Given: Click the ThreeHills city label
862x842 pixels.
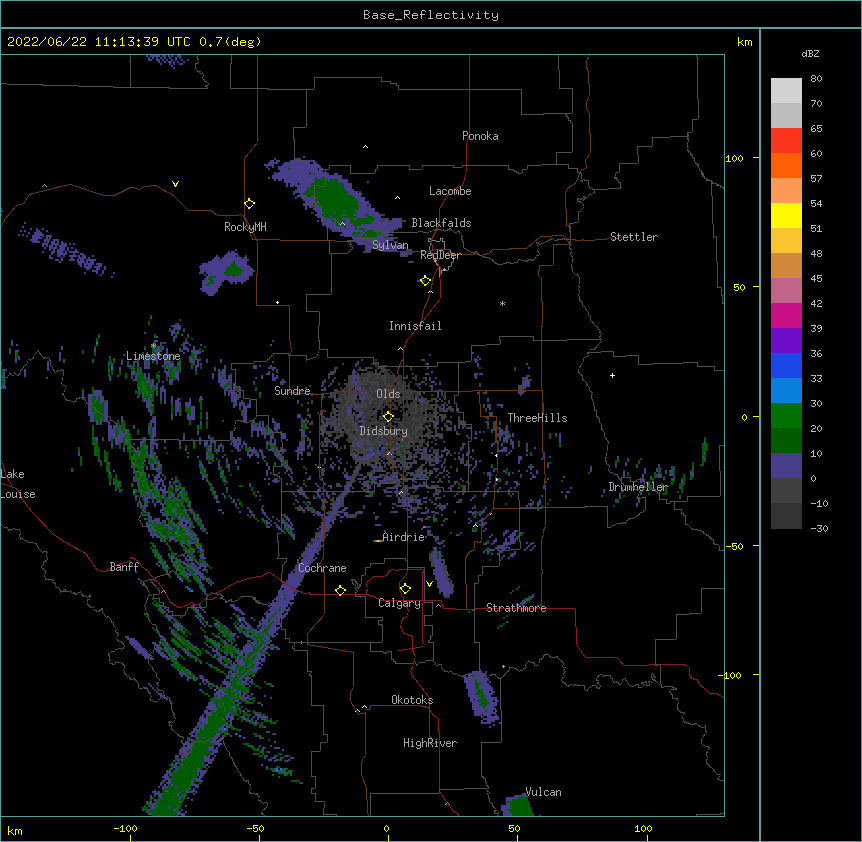Looking at the screenshot, I should [x=537, y=418].
